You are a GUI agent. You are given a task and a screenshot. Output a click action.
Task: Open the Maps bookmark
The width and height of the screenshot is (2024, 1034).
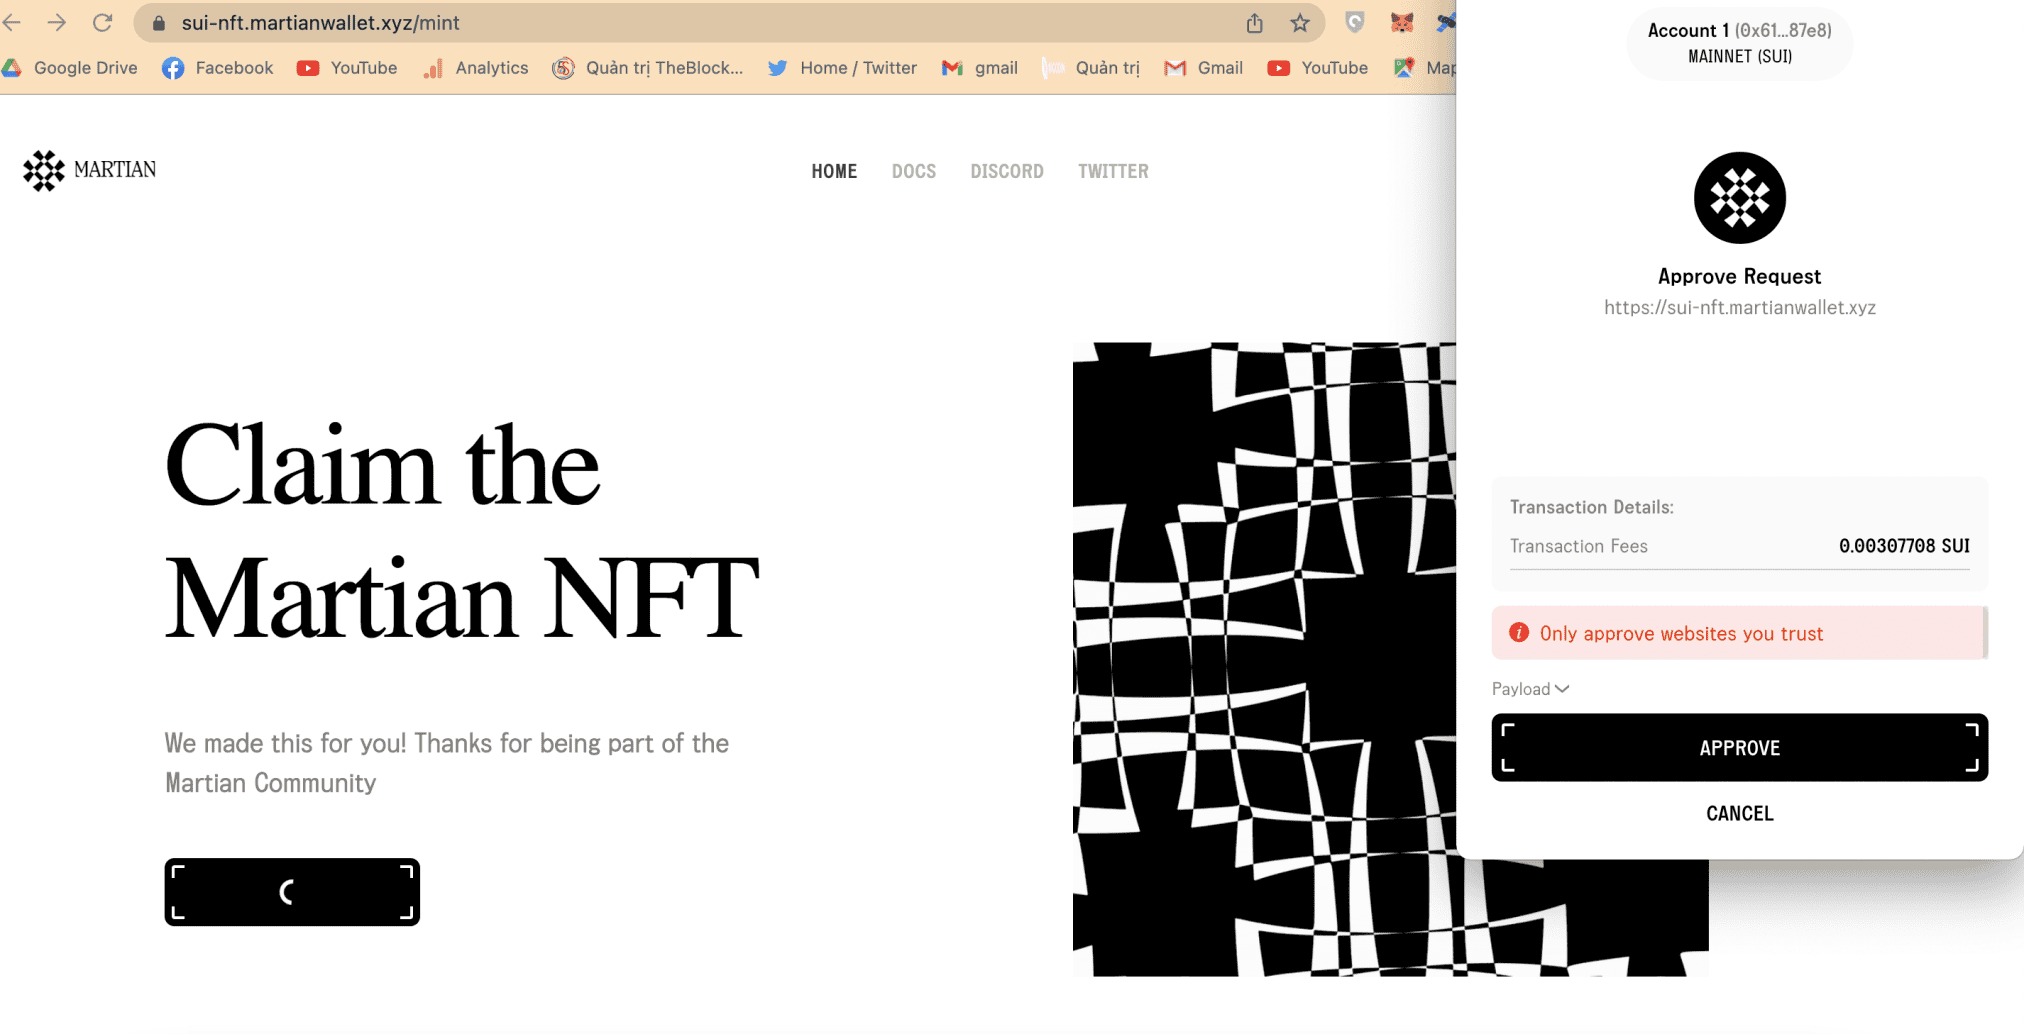click(x=1425, y=68)
